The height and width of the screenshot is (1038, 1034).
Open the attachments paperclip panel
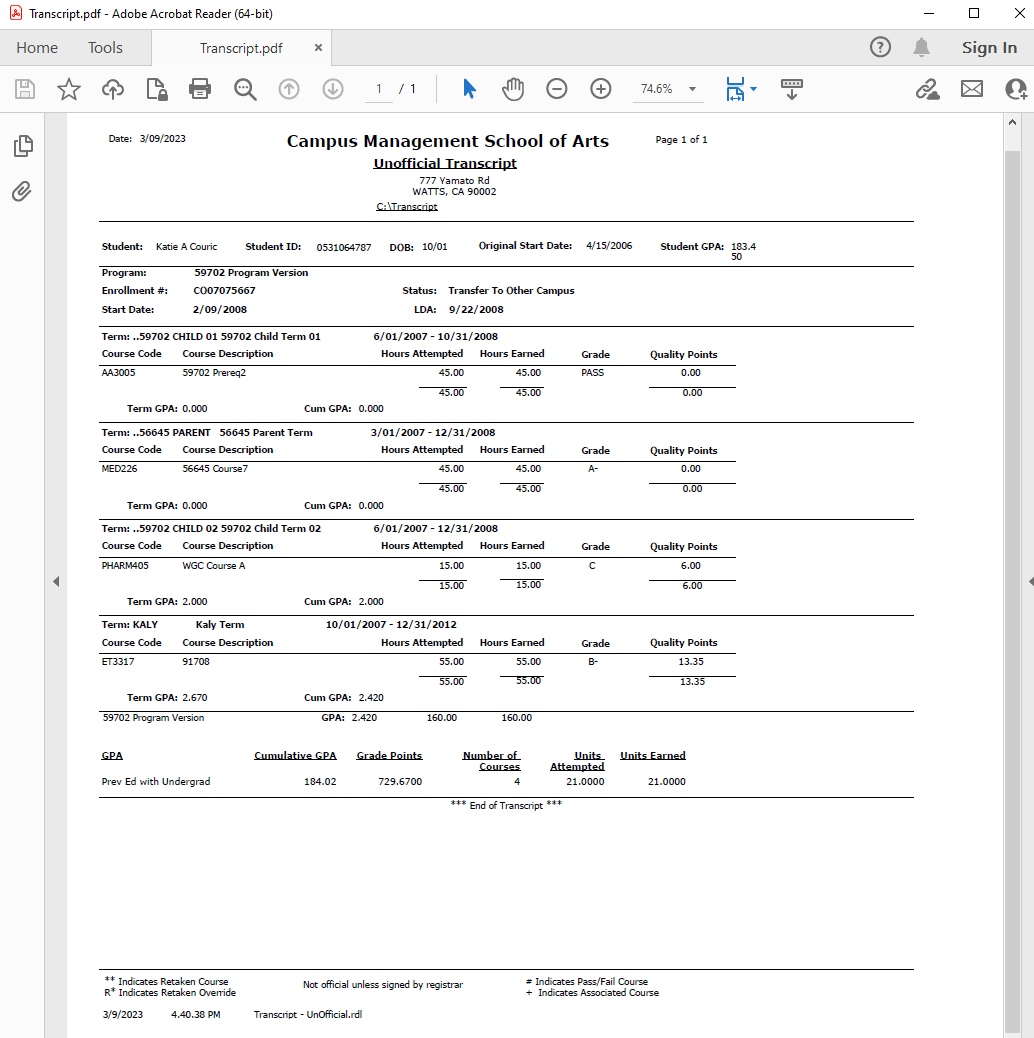click(22, 192)
